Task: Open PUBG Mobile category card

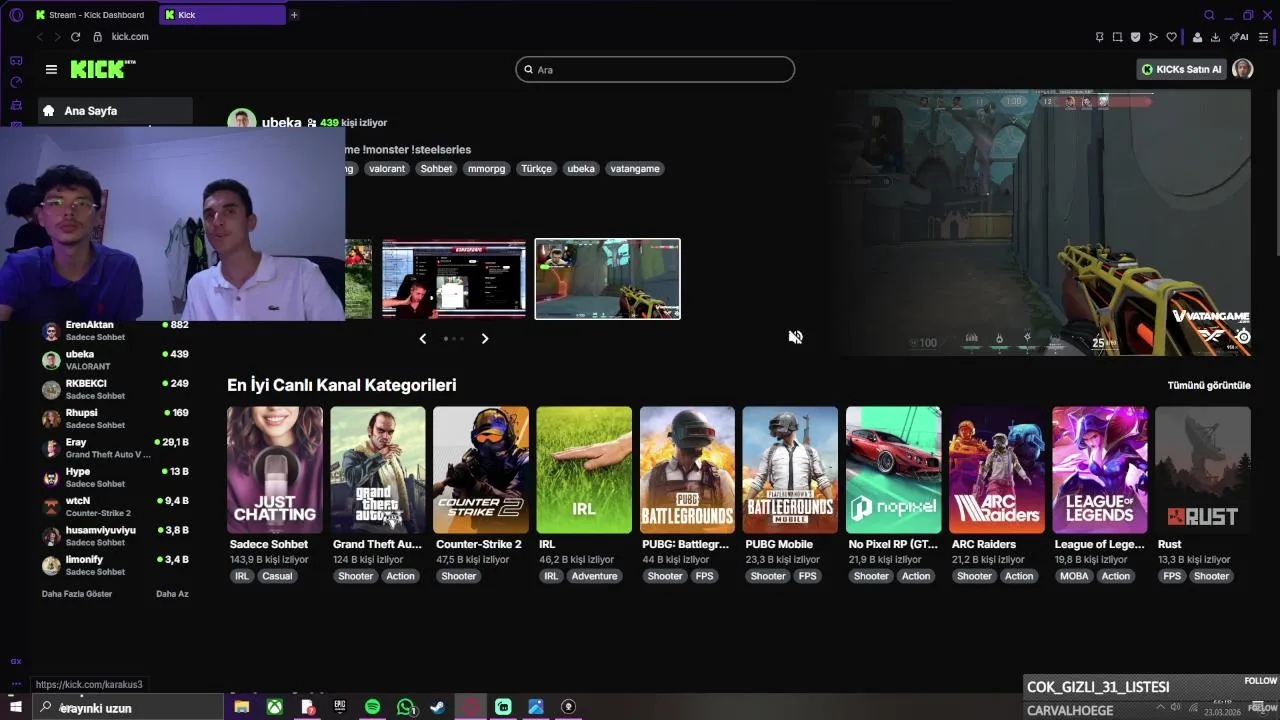Action: 790,470
